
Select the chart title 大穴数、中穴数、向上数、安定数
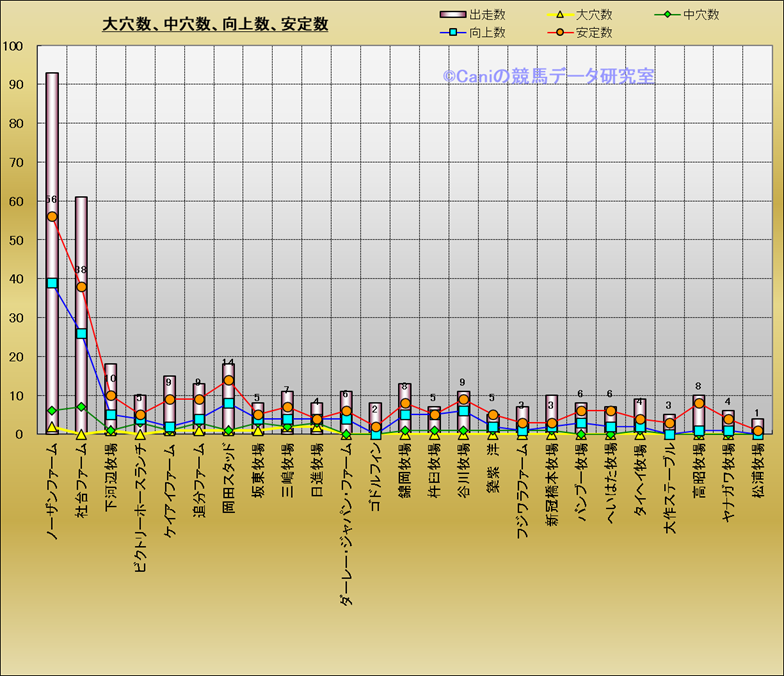(215, 24)
